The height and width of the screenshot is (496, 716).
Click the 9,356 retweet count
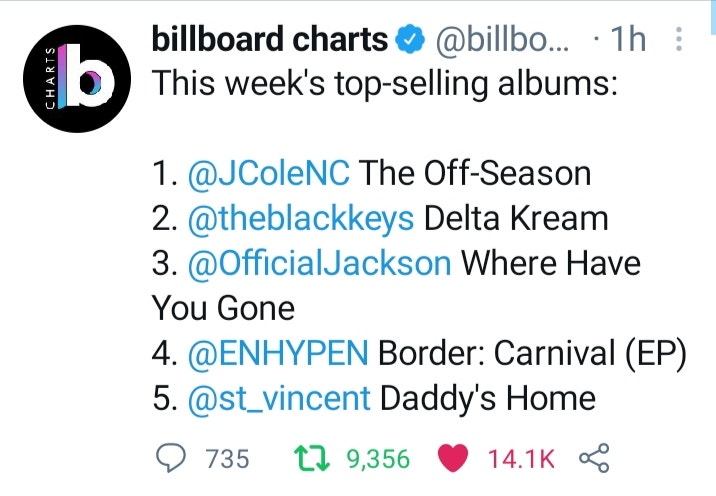pyautogui.click(x=378, y=459)
